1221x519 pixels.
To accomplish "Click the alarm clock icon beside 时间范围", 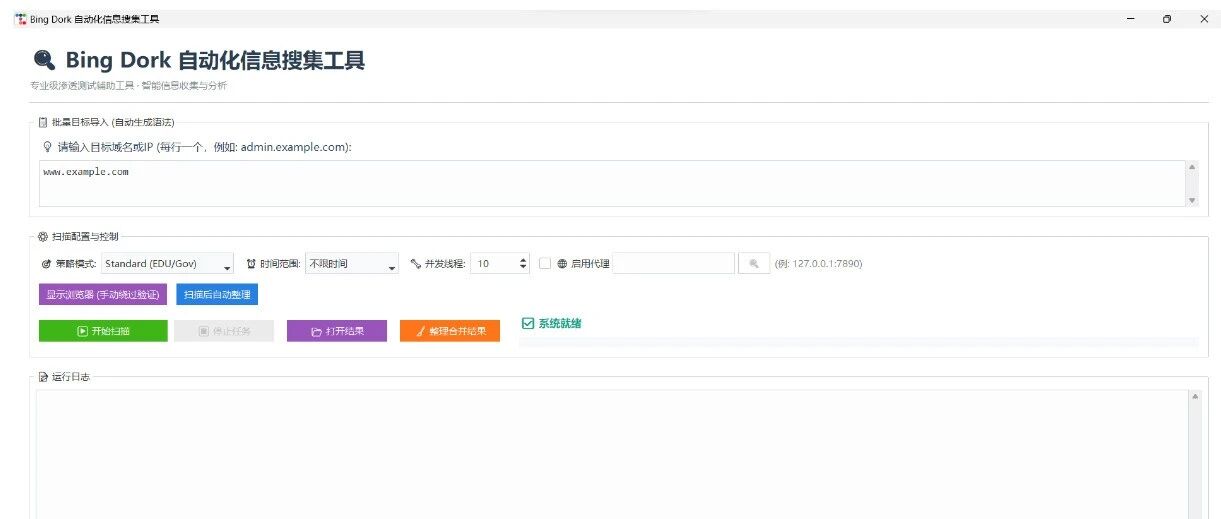I will (251, 264).
